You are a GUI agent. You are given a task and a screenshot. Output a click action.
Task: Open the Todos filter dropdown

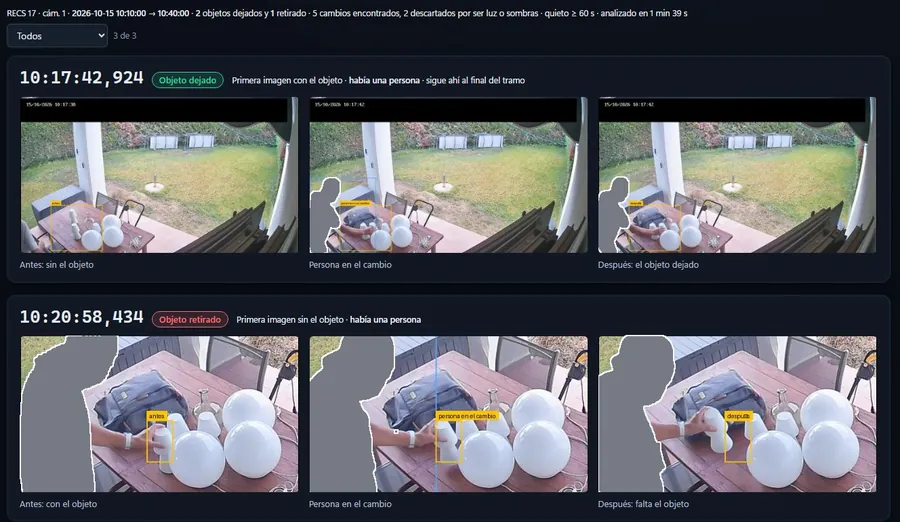[x=57, y=36]
